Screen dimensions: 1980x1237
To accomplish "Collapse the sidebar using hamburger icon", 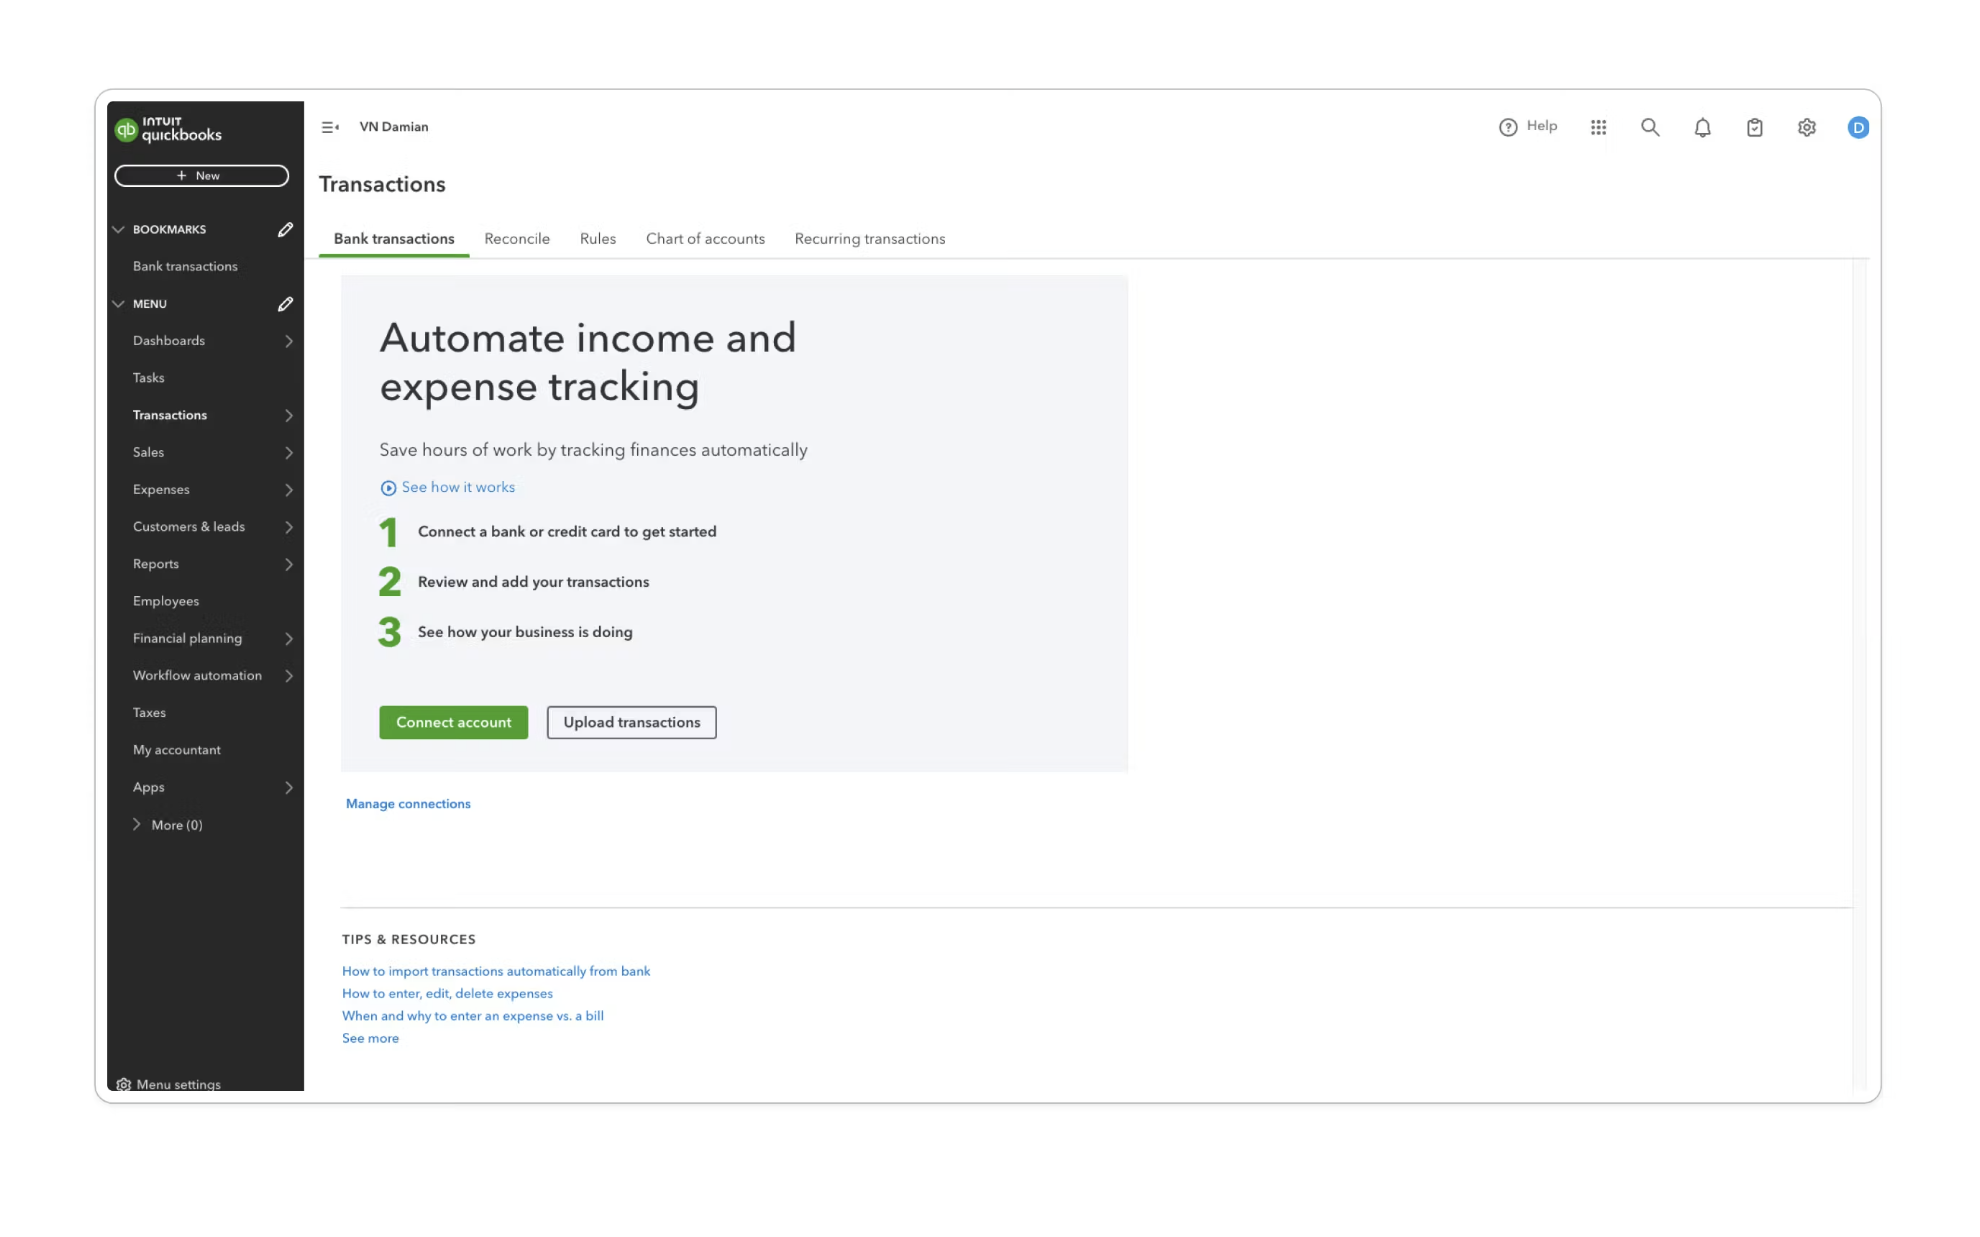I will (330, 127).
